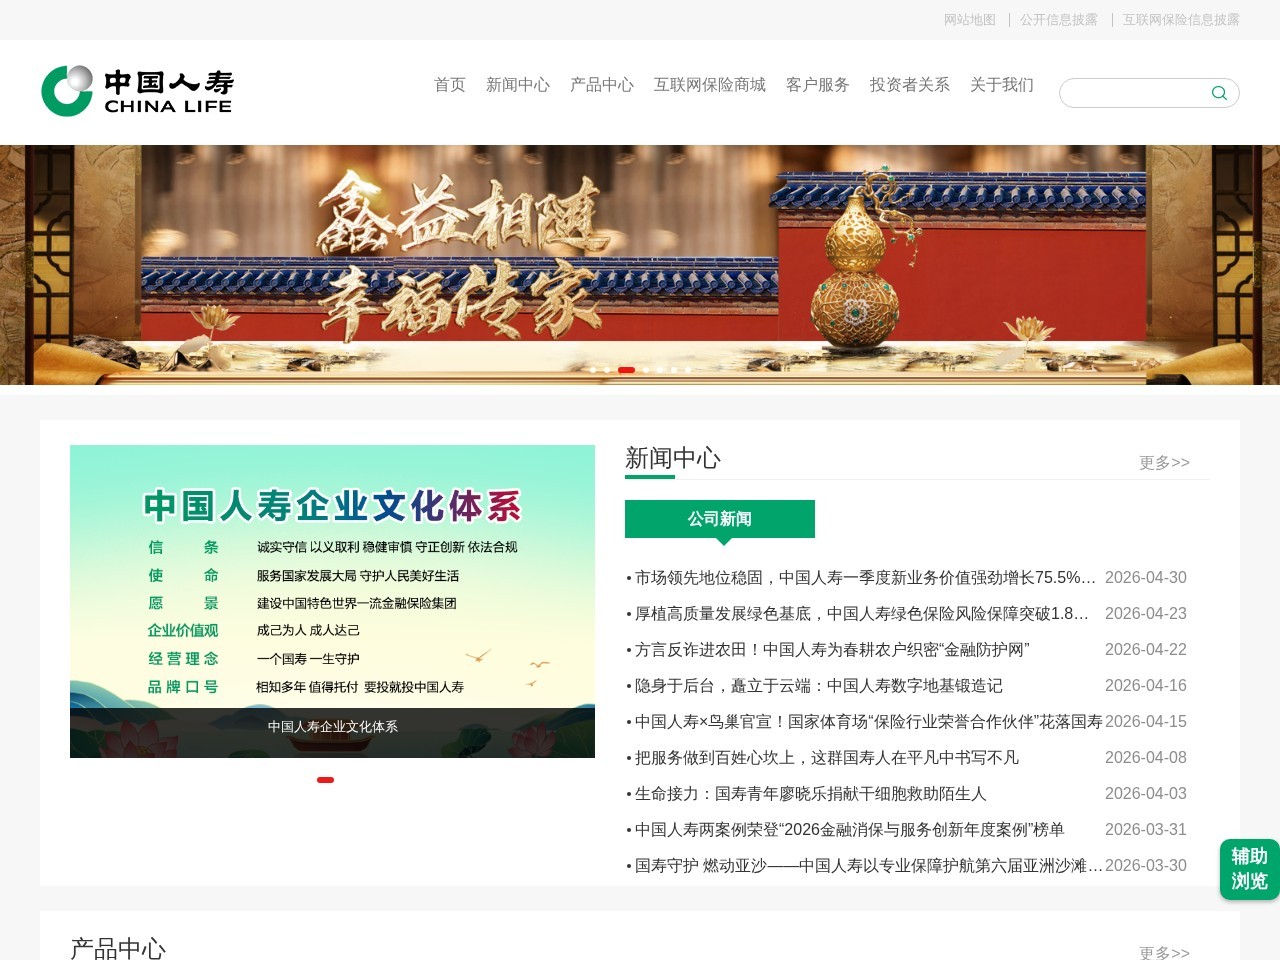Click the date 2026-04-23
This screenshot has width=1280, height=960.
coord(1146,613)
